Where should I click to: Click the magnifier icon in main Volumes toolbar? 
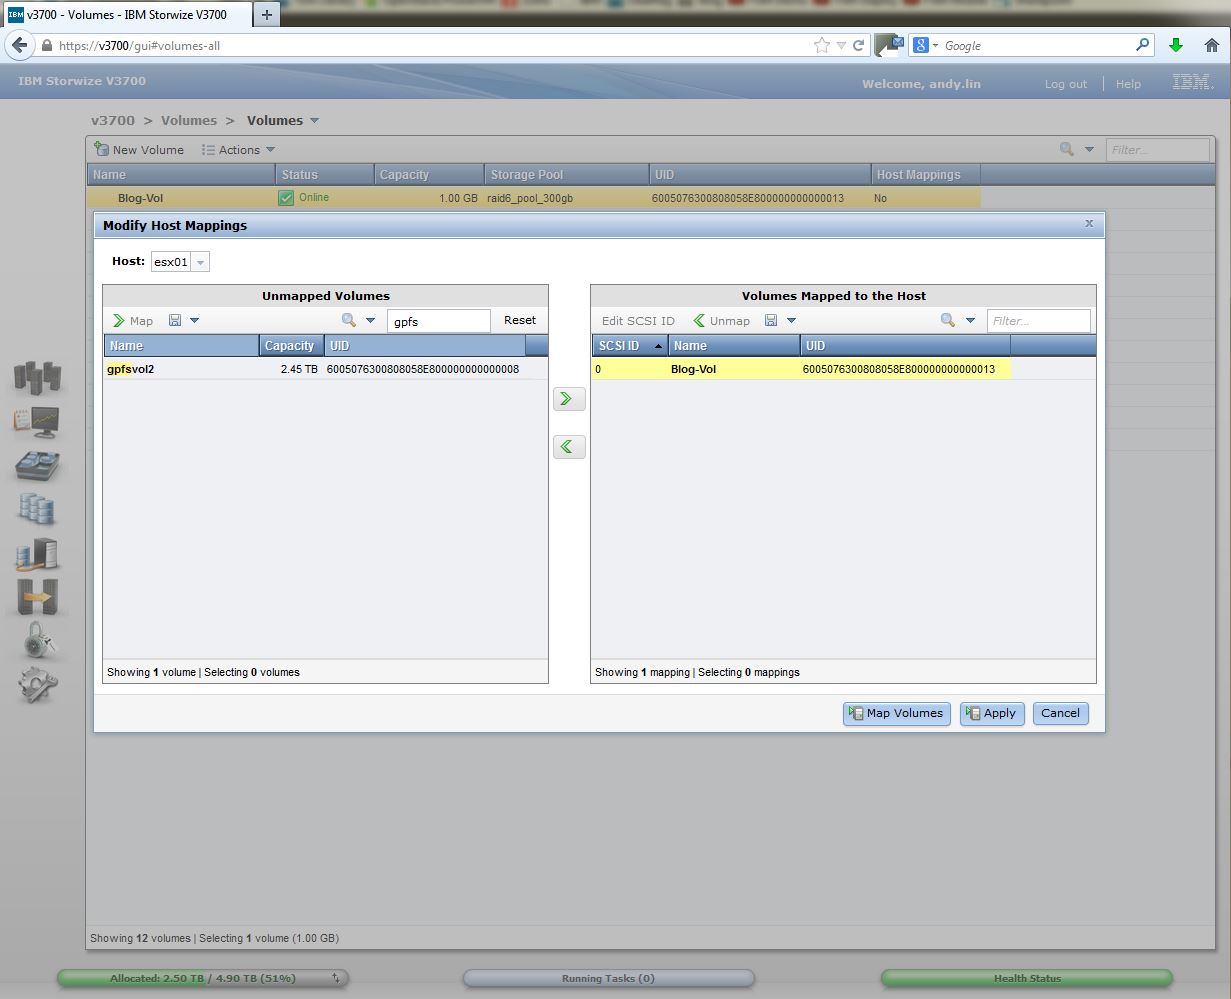pos(1067,149)
